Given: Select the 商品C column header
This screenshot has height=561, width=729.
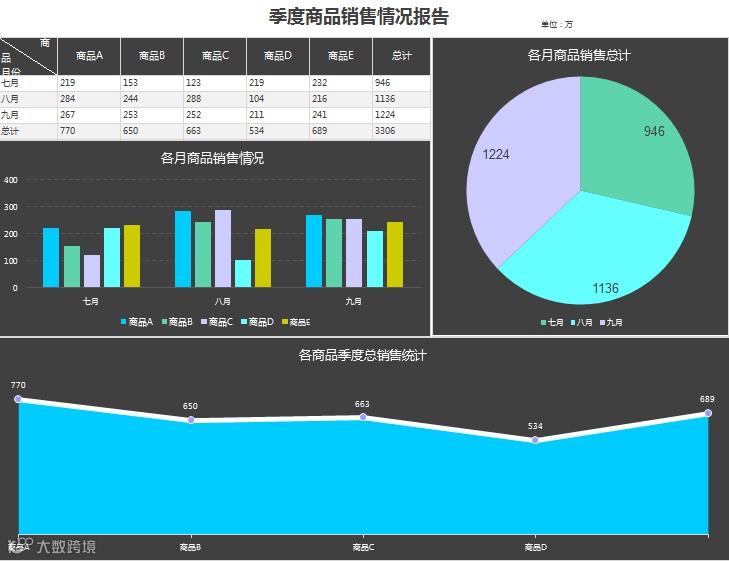Looking at the screenshot, I should 215,56.
